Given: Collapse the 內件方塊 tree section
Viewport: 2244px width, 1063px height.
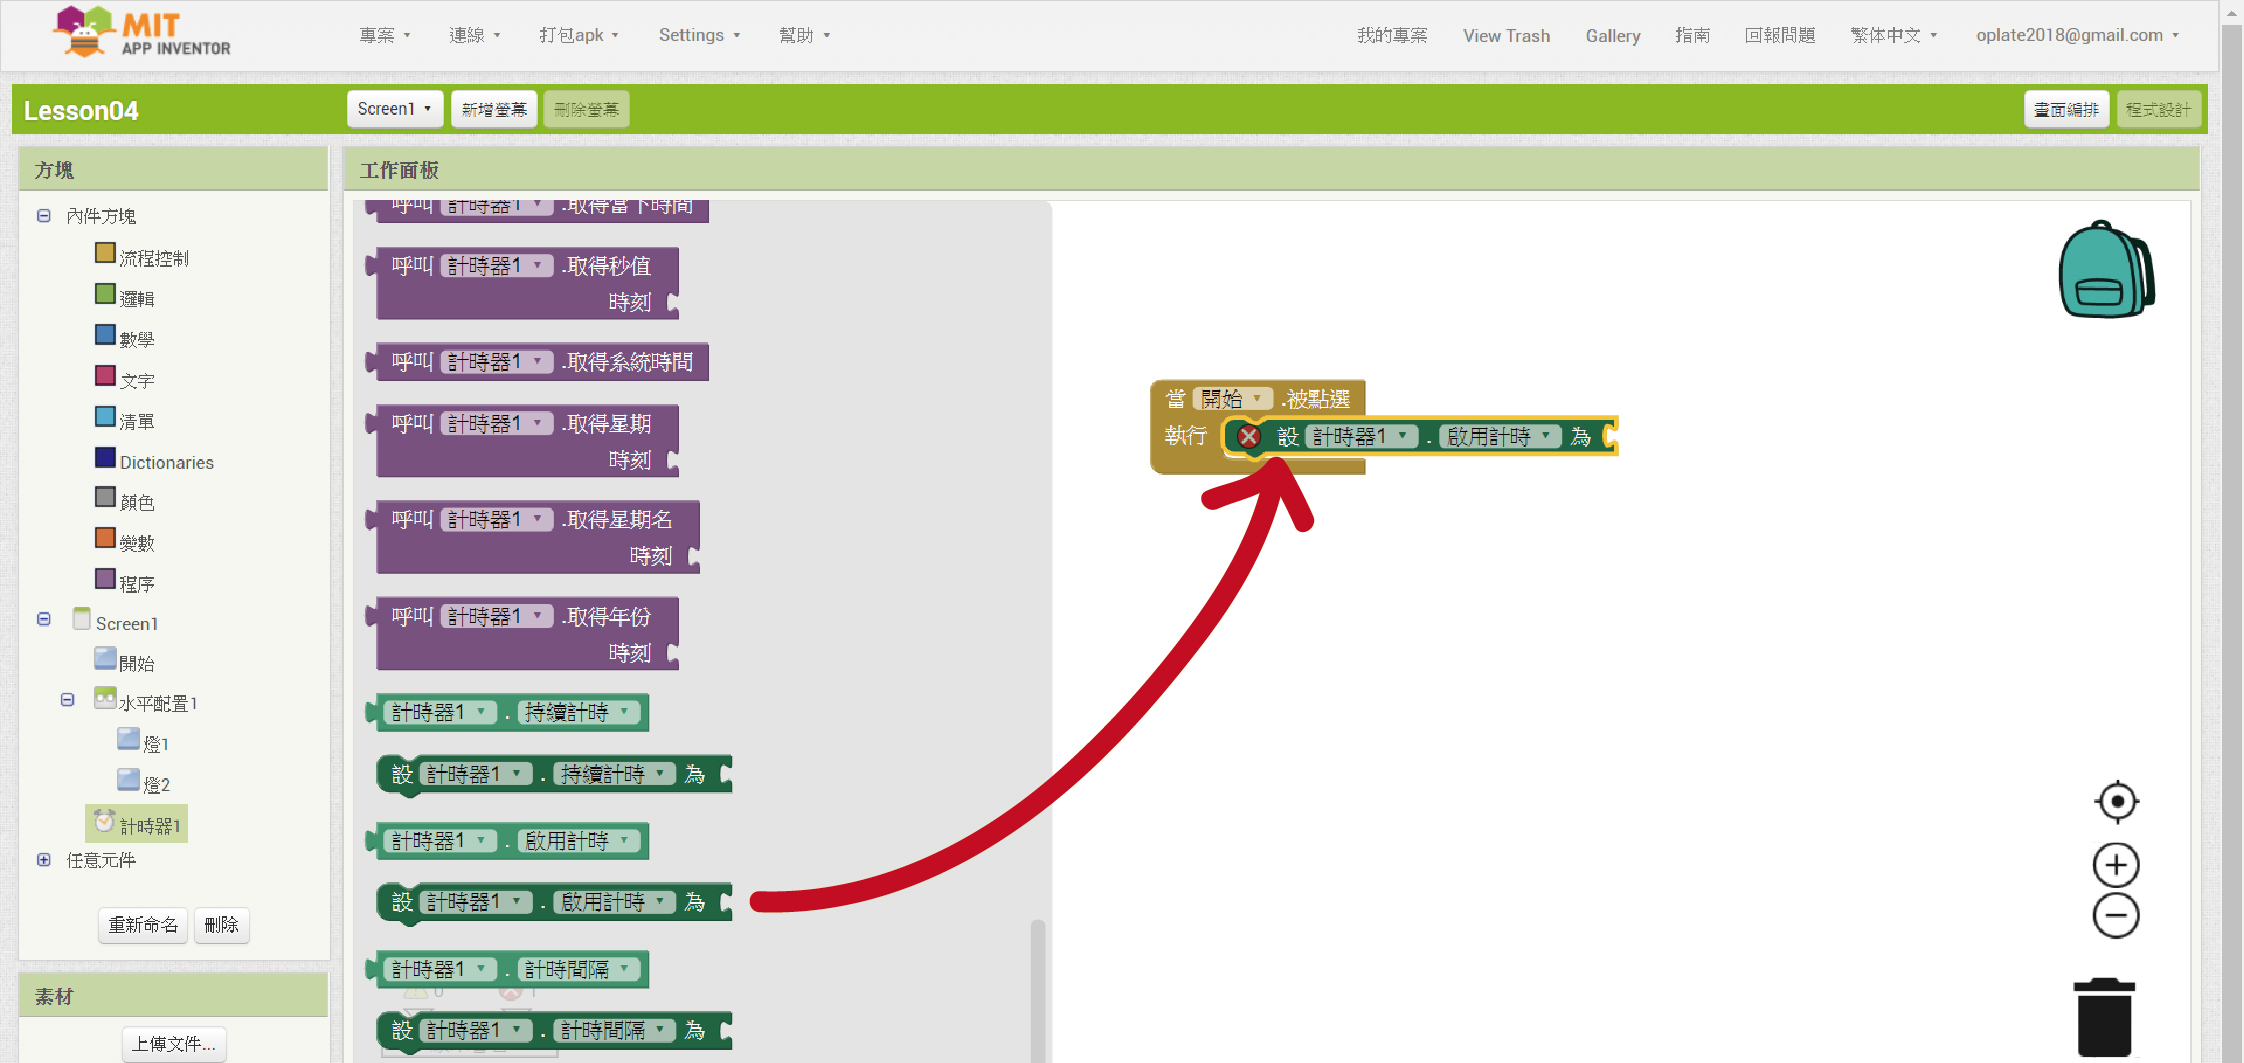Looking at the screenshot, I should tap(44, 216).
